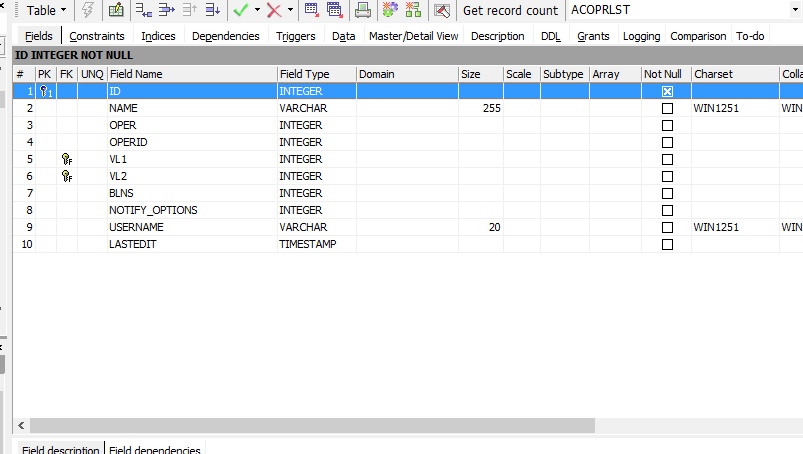Expand dropdown arrow next to red X

coord(290,11)
